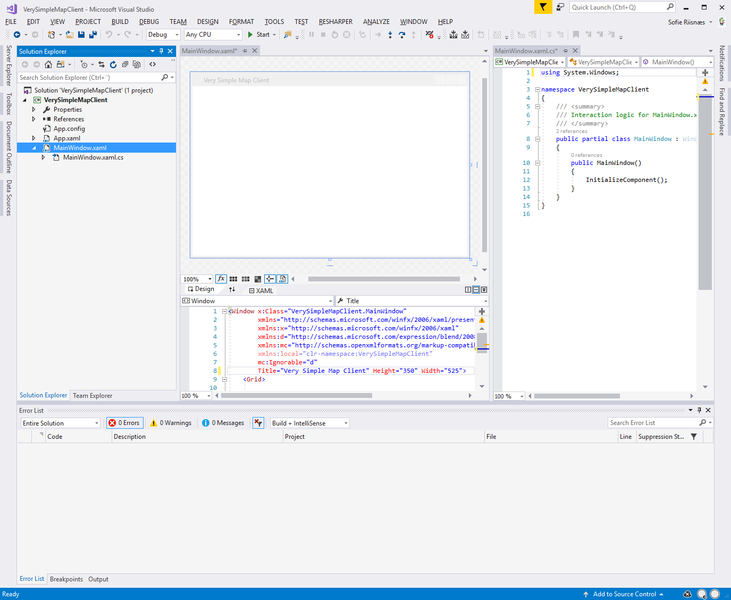The image size is (731, 600).
Task: Toggle disable project code in designer
Action: pos(282,279)
